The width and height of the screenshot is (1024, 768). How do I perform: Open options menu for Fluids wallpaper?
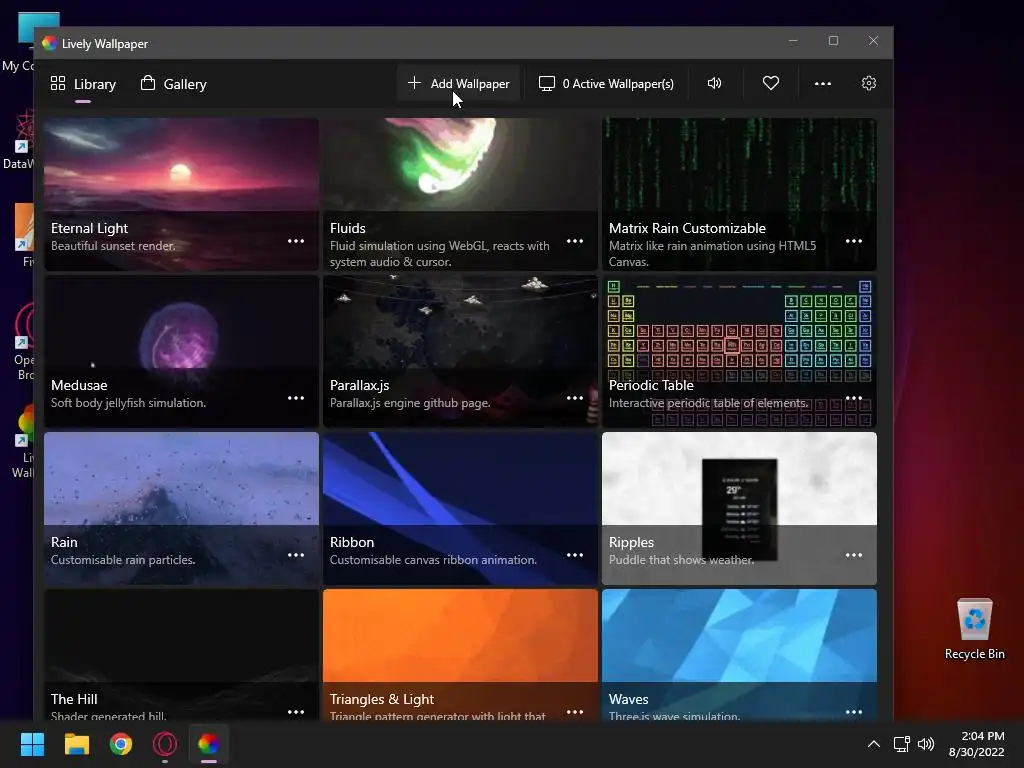(575, 241)
